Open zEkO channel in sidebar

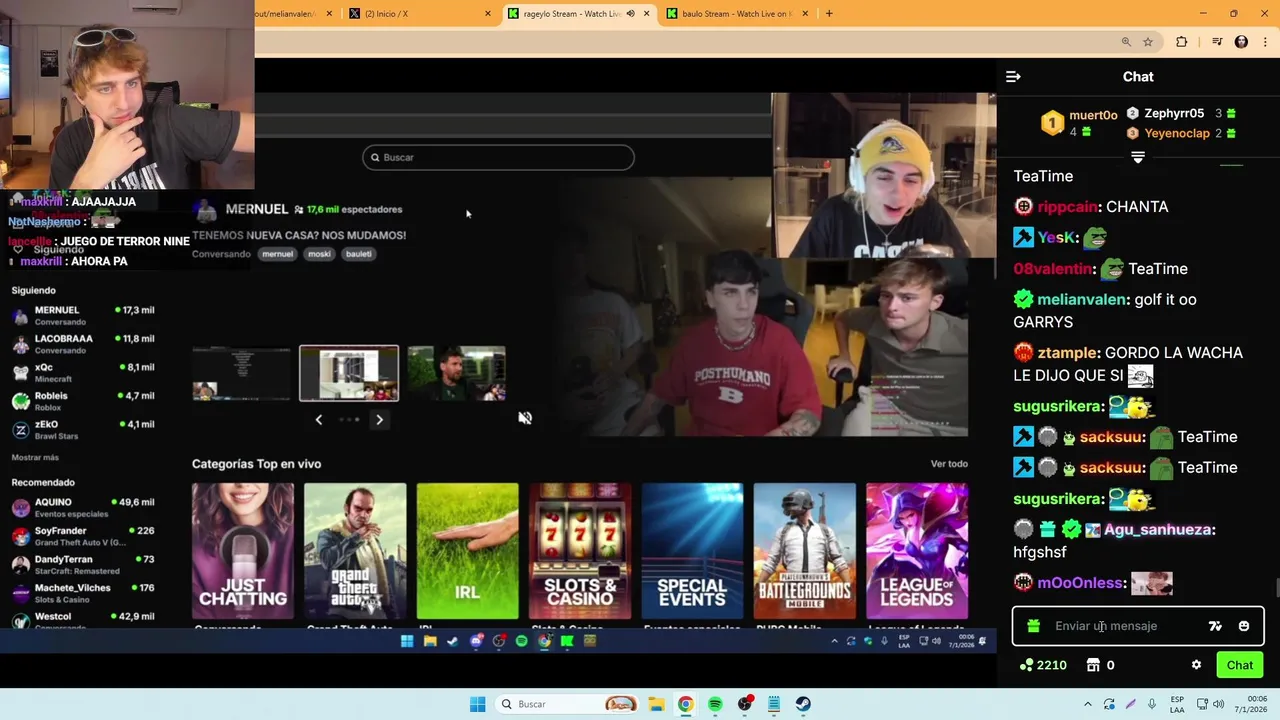pyautogui.click(x=83, y=430)
